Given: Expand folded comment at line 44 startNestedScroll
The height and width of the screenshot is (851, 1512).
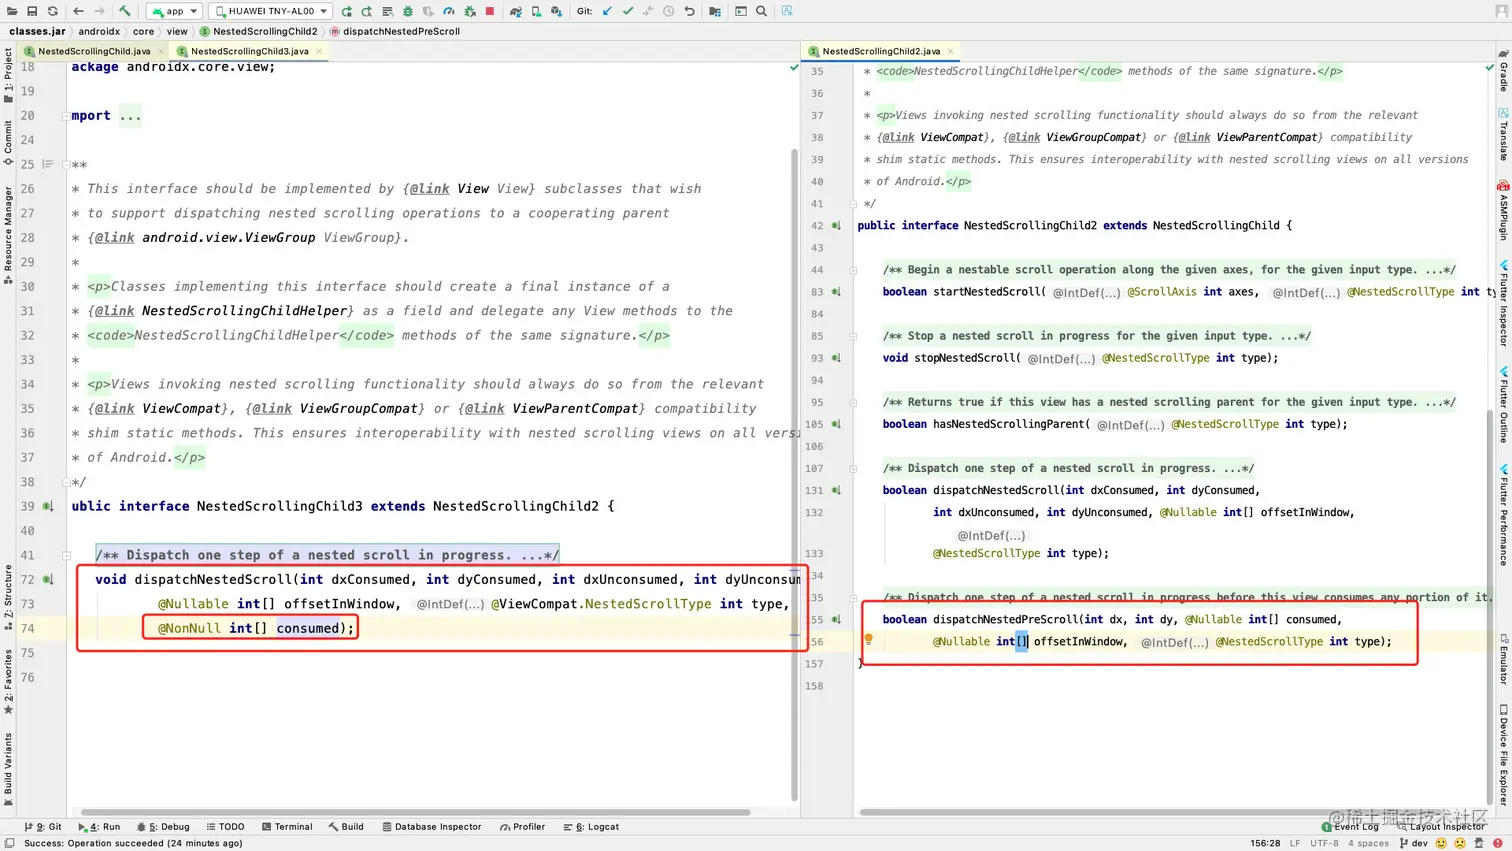Looking at the screenshot, I should (853, 270).
